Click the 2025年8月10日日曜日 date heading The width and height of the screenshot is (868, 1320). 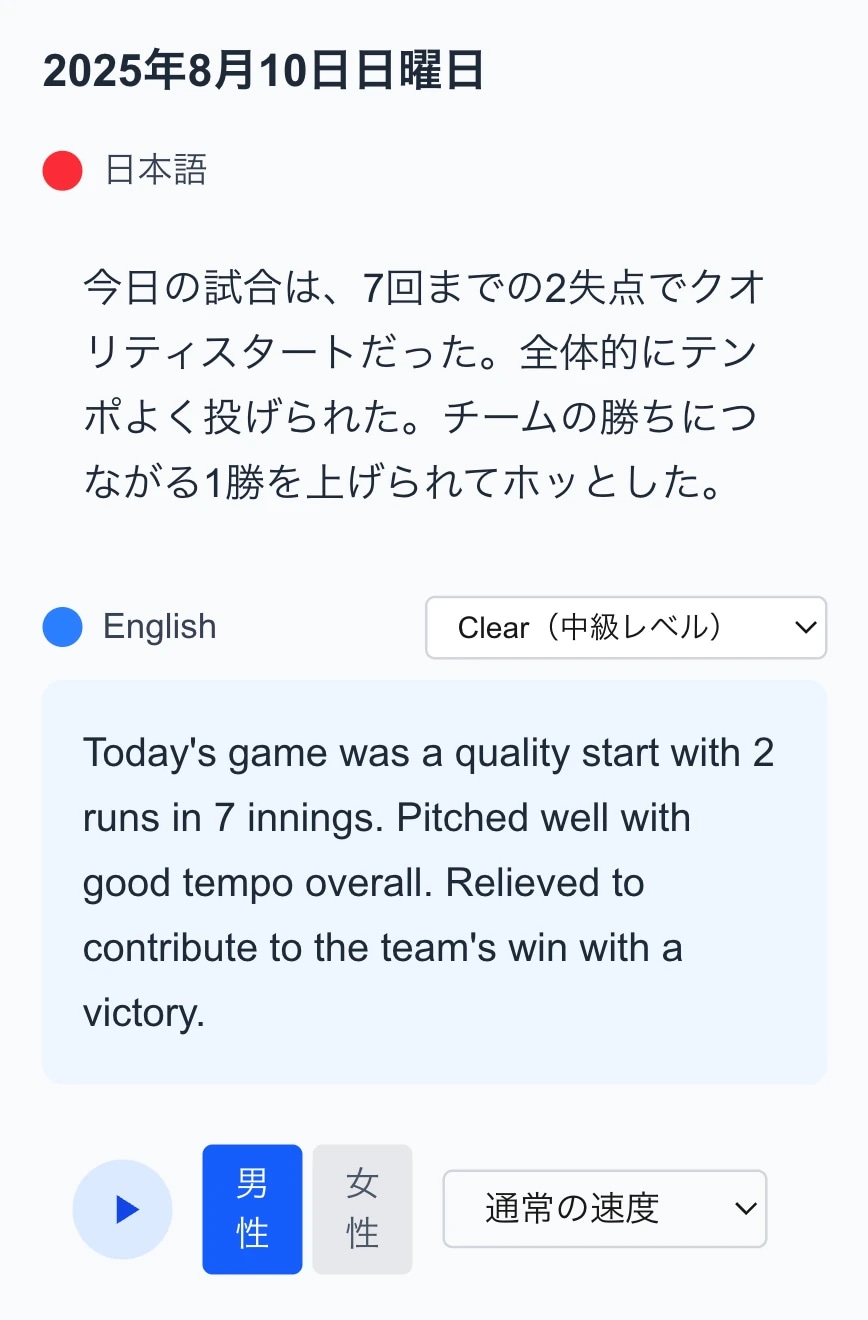(263, 72)
